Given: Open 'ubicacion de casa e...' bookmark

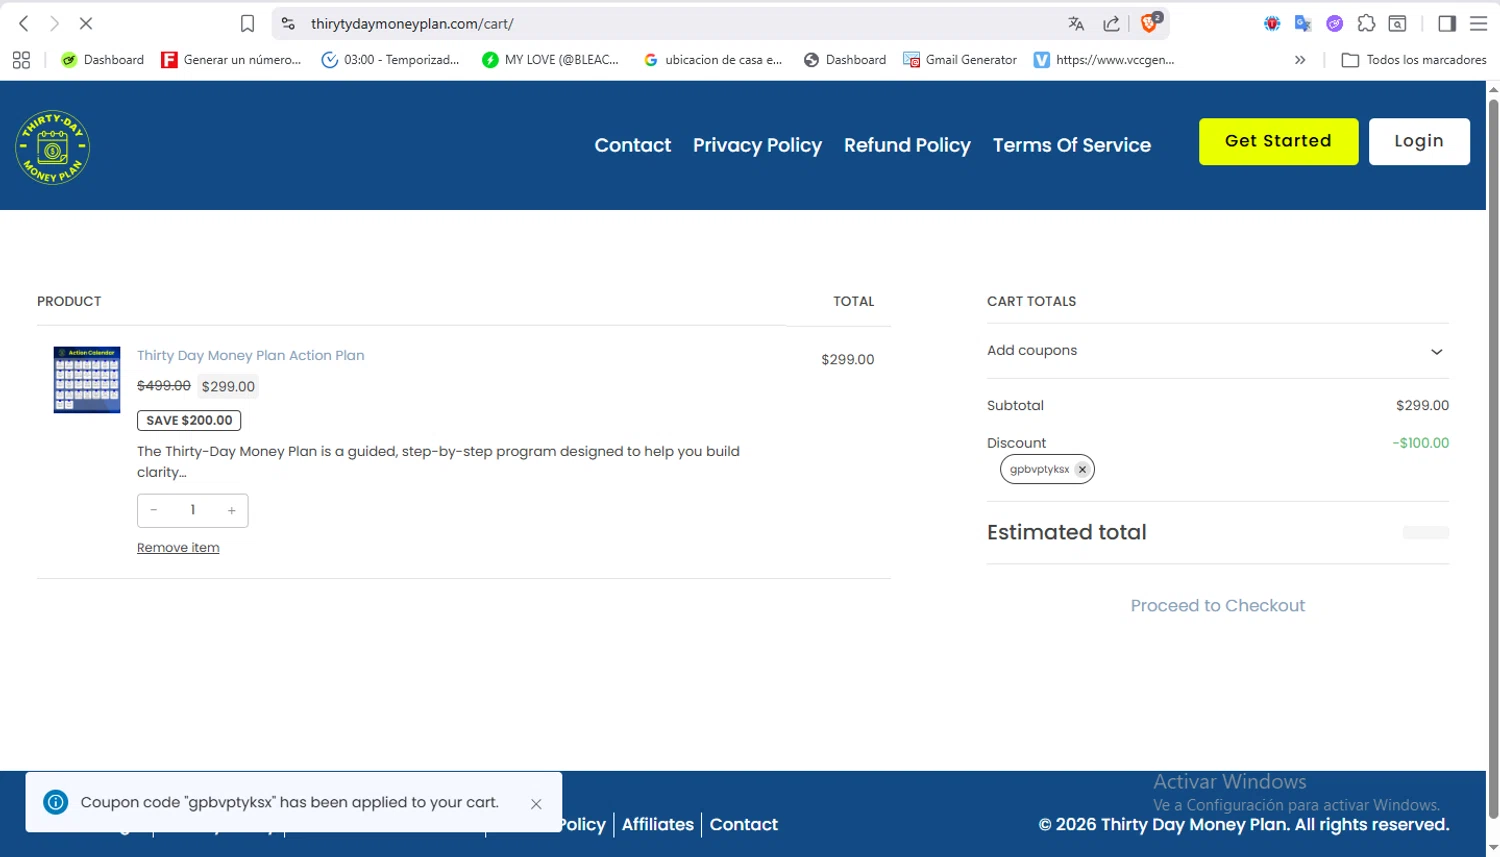Looking at the screenshot, I should 712,60.
